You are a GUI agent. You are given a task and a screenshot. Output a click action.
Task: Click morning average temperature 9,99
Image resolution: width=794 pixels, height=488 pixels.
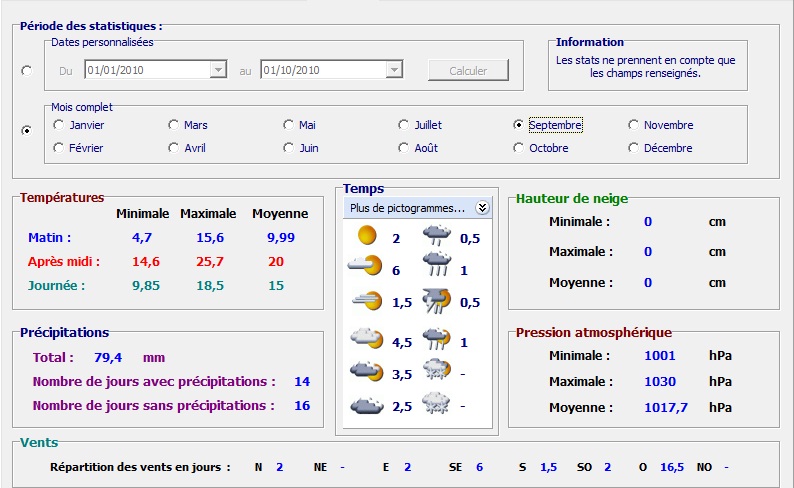(x=281, y=237)
